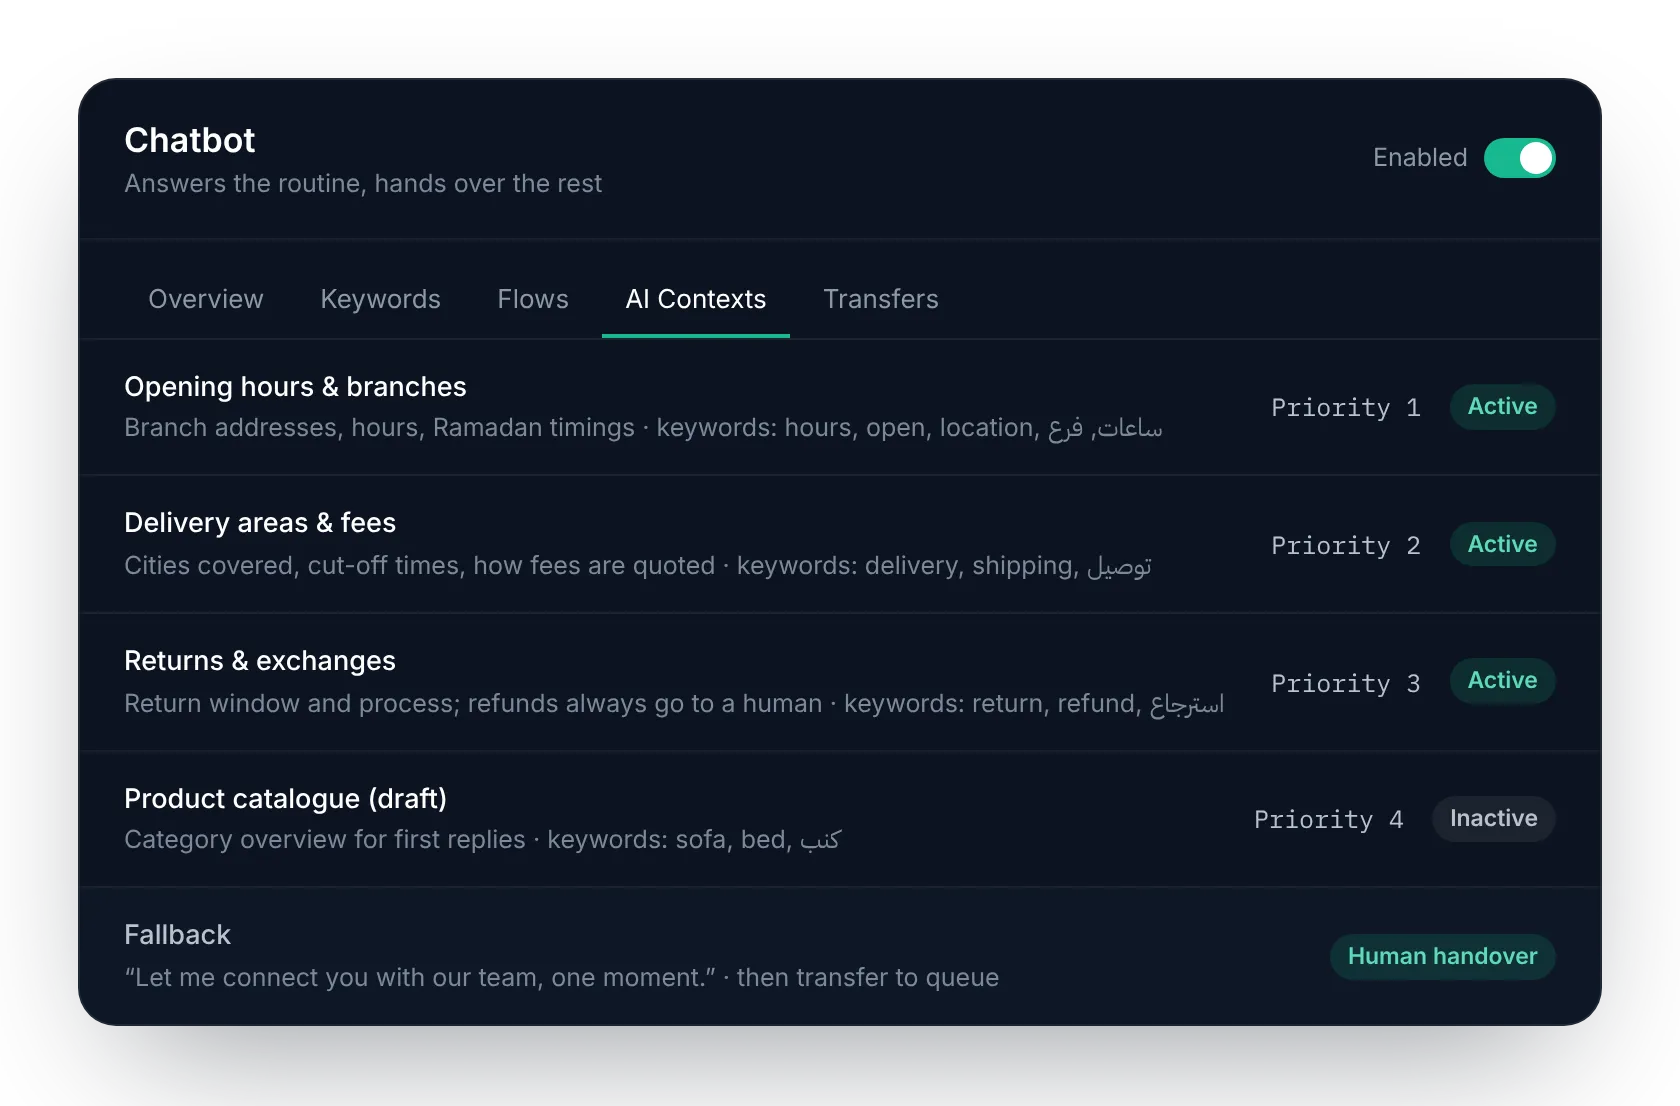This screenshot has height=1106, width=1680.
Task: Switch to the Overview tab
Action: 206,299
